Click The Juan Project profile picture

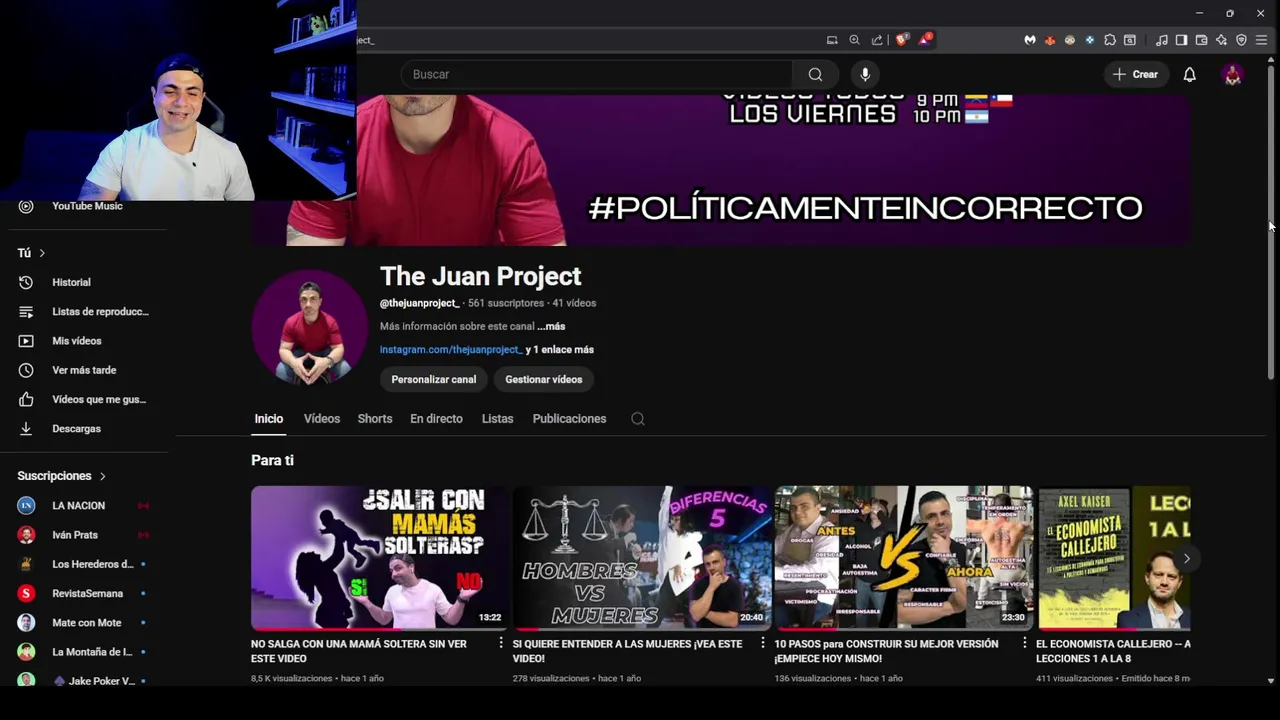pos(309,327)
